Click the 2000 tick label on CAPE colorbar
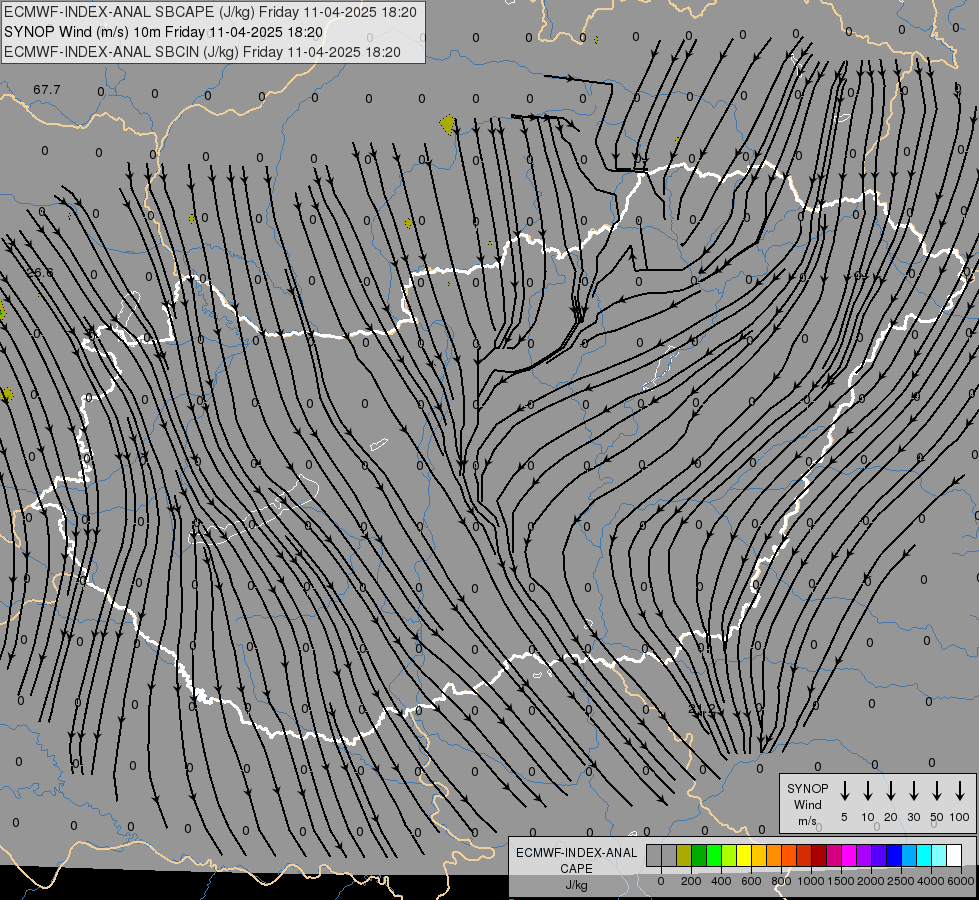 [x=871, y=881]
